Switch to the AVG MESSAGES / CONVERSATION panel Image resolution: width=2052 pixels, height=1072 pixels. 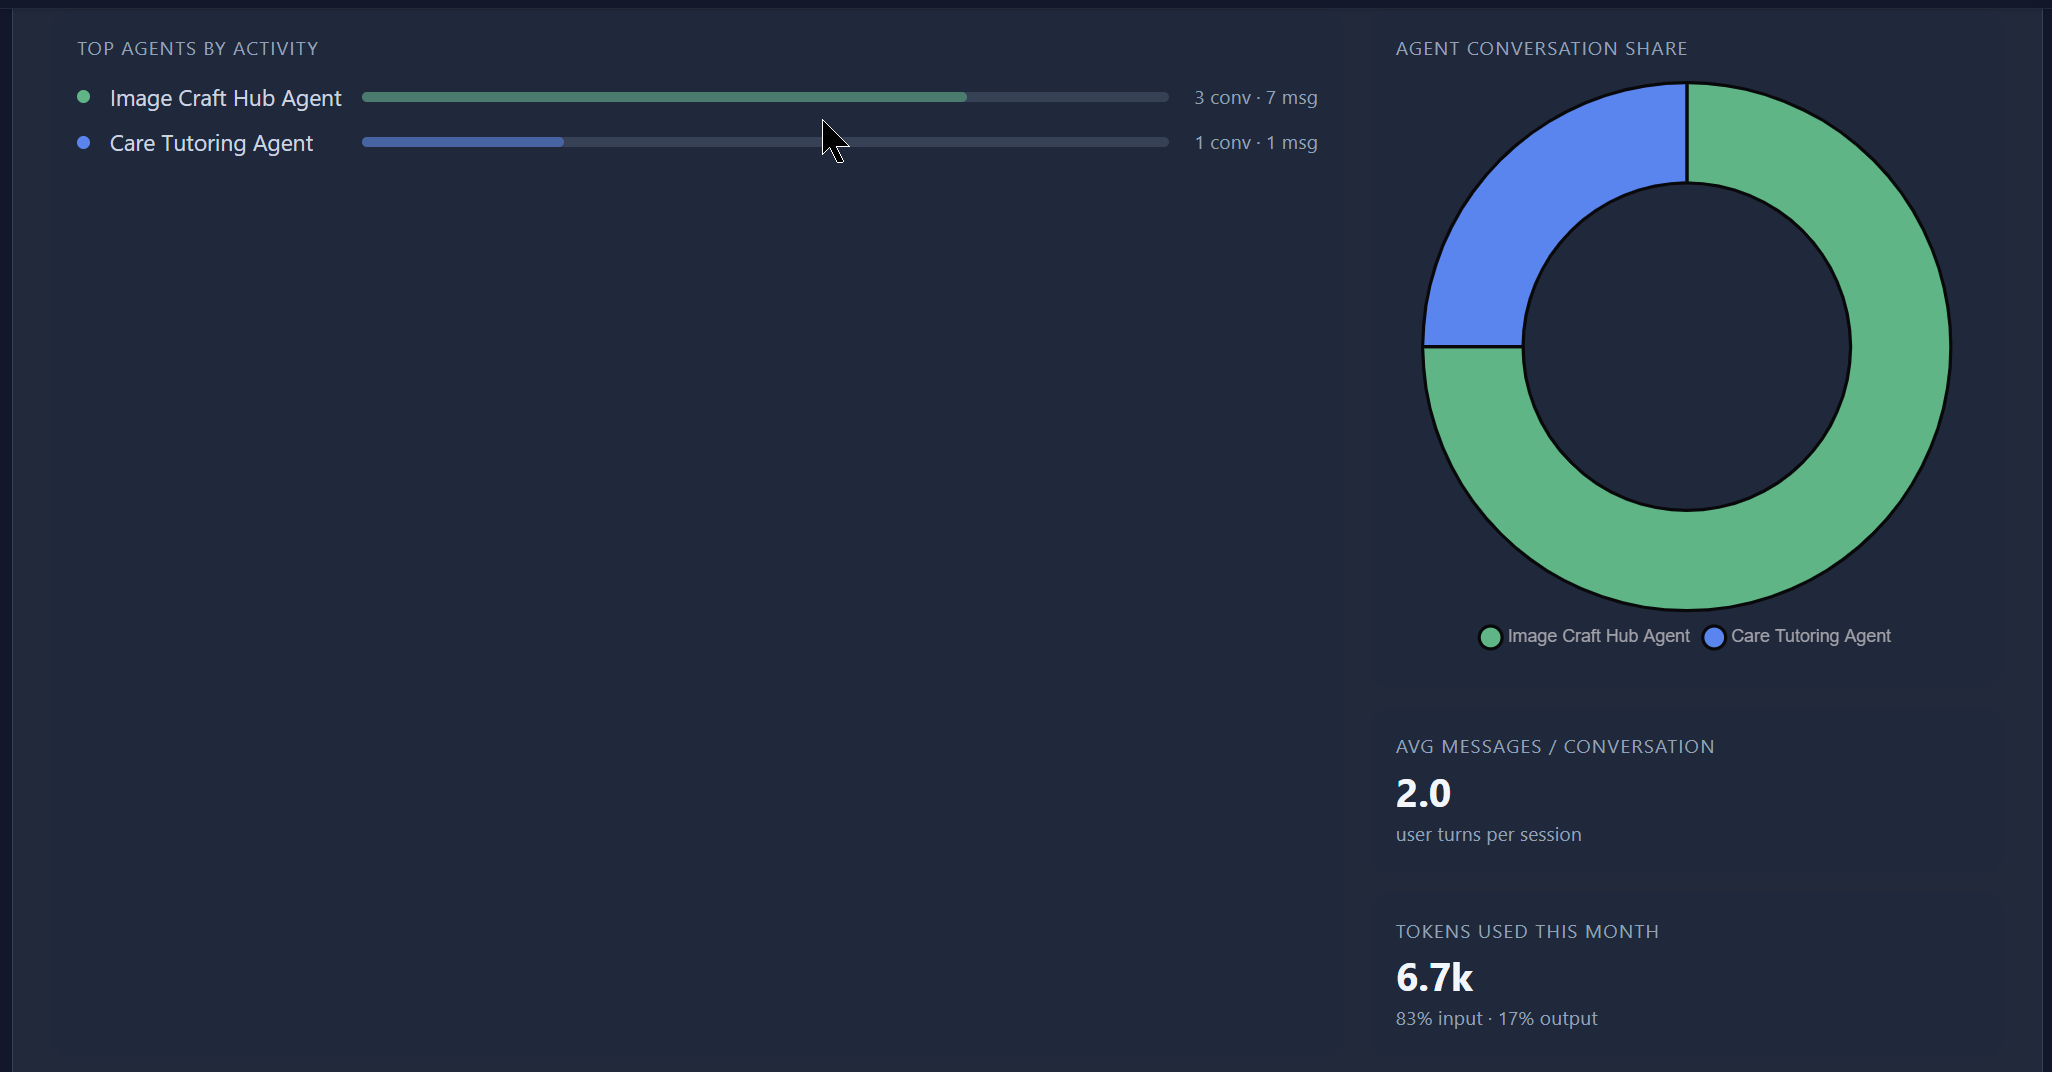[x=1555, y=746]
